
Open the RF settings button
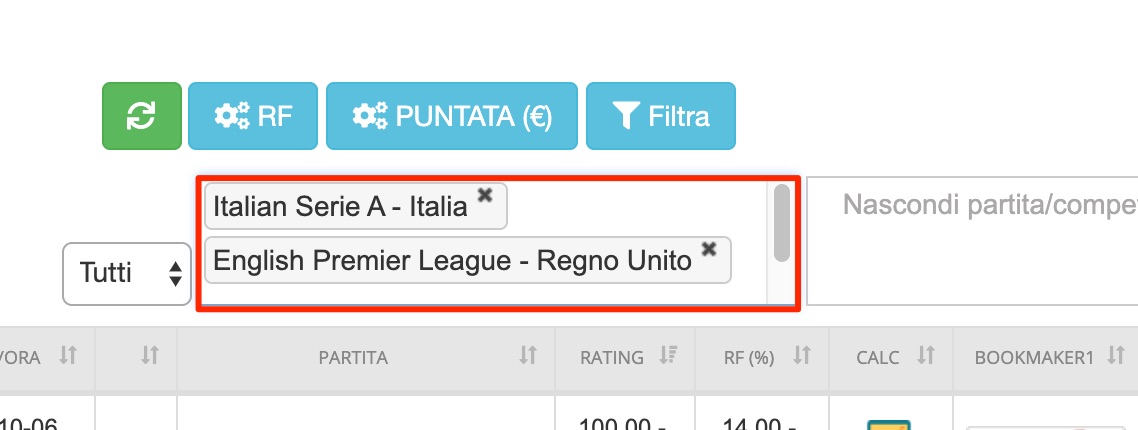tap(253, 116)
